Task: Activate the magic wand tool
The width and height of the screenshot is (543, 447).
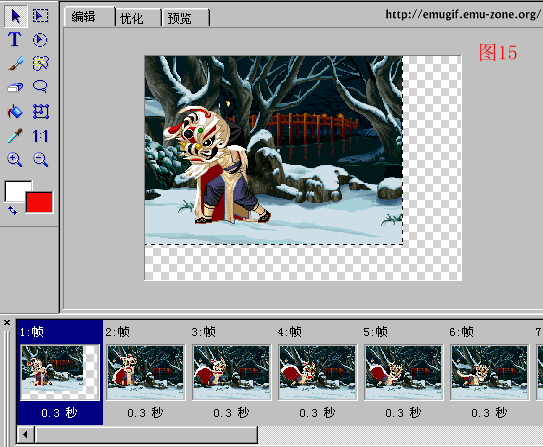Action: click(41, 63)
